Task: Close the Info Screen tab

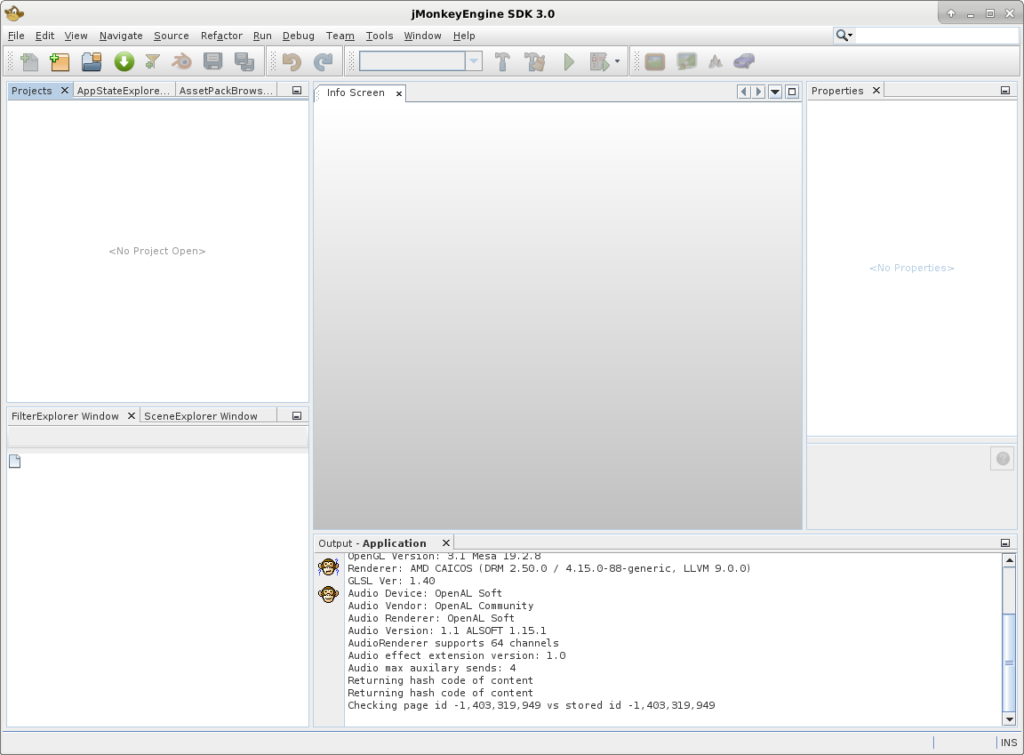Action: pos(398,93)
